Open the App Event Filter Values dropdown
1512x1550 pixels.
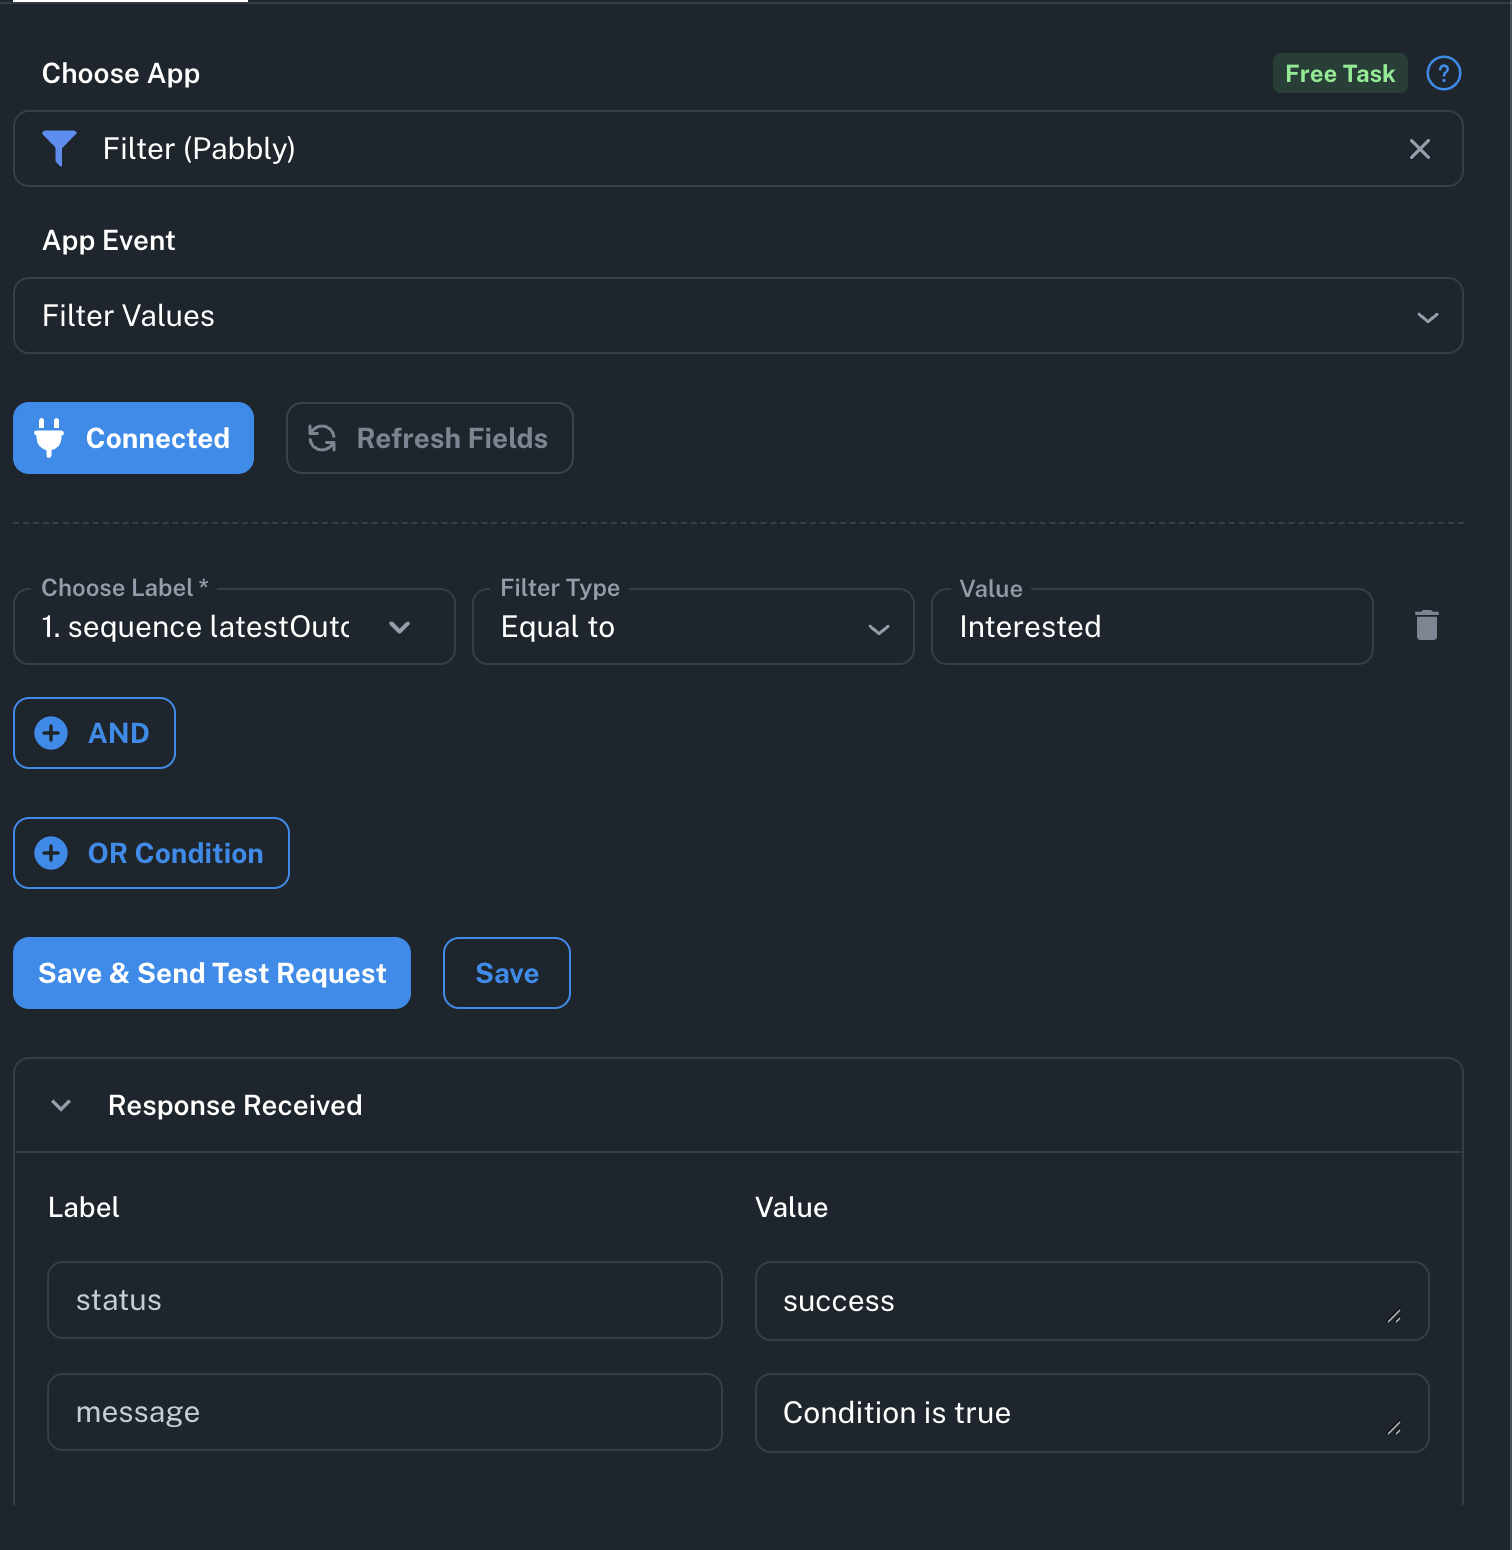pyautogui.click(x=737, y=316)
